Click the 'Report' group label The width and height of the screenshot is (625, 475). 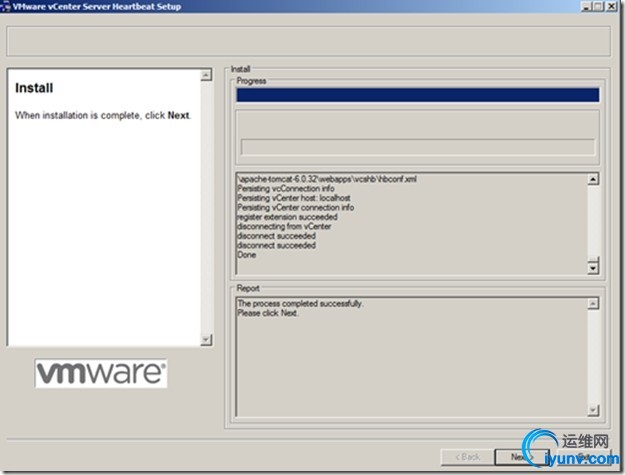point(248,288)
